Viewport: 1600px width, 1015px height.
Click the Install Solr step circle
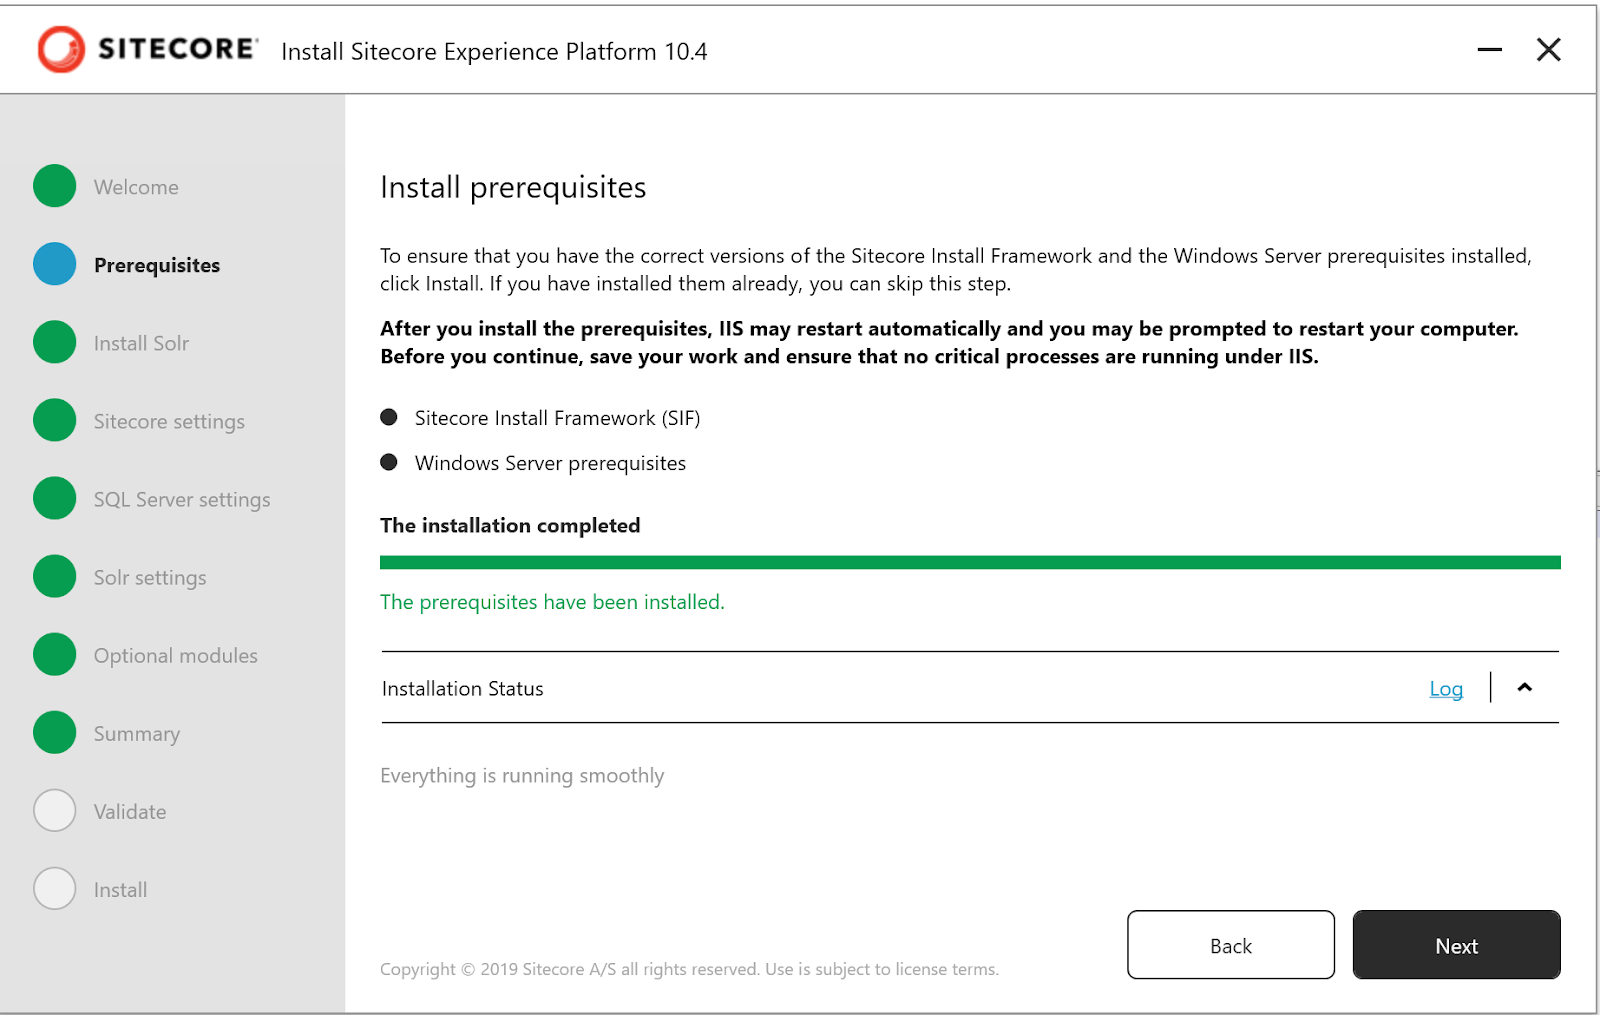click(x=55, y=342)
